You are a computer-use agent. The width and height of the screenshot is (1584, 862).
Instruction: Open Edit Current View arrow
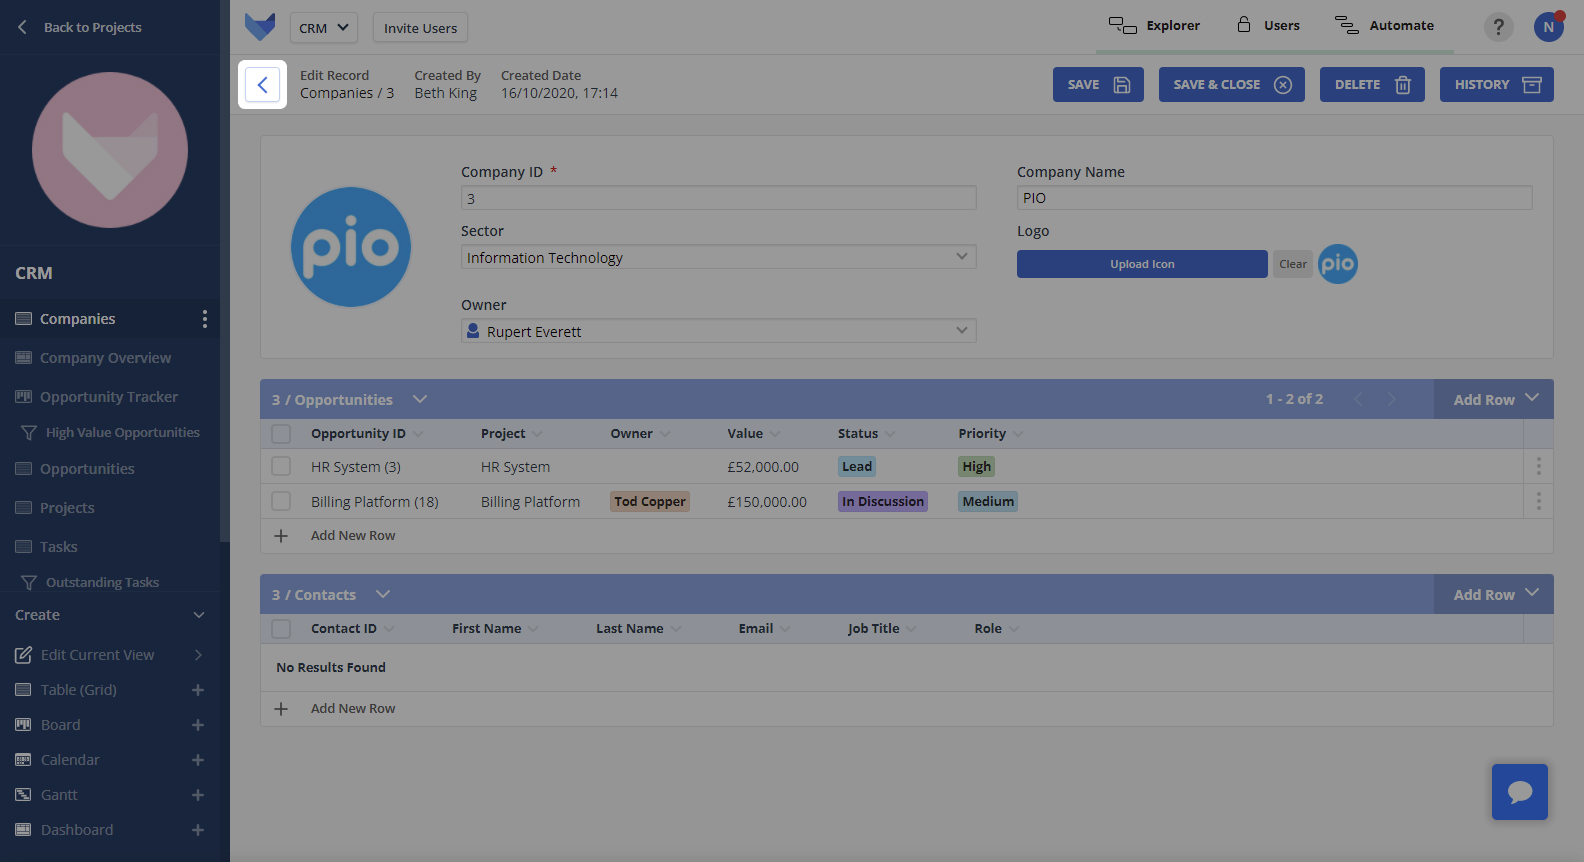click(198, 655)
